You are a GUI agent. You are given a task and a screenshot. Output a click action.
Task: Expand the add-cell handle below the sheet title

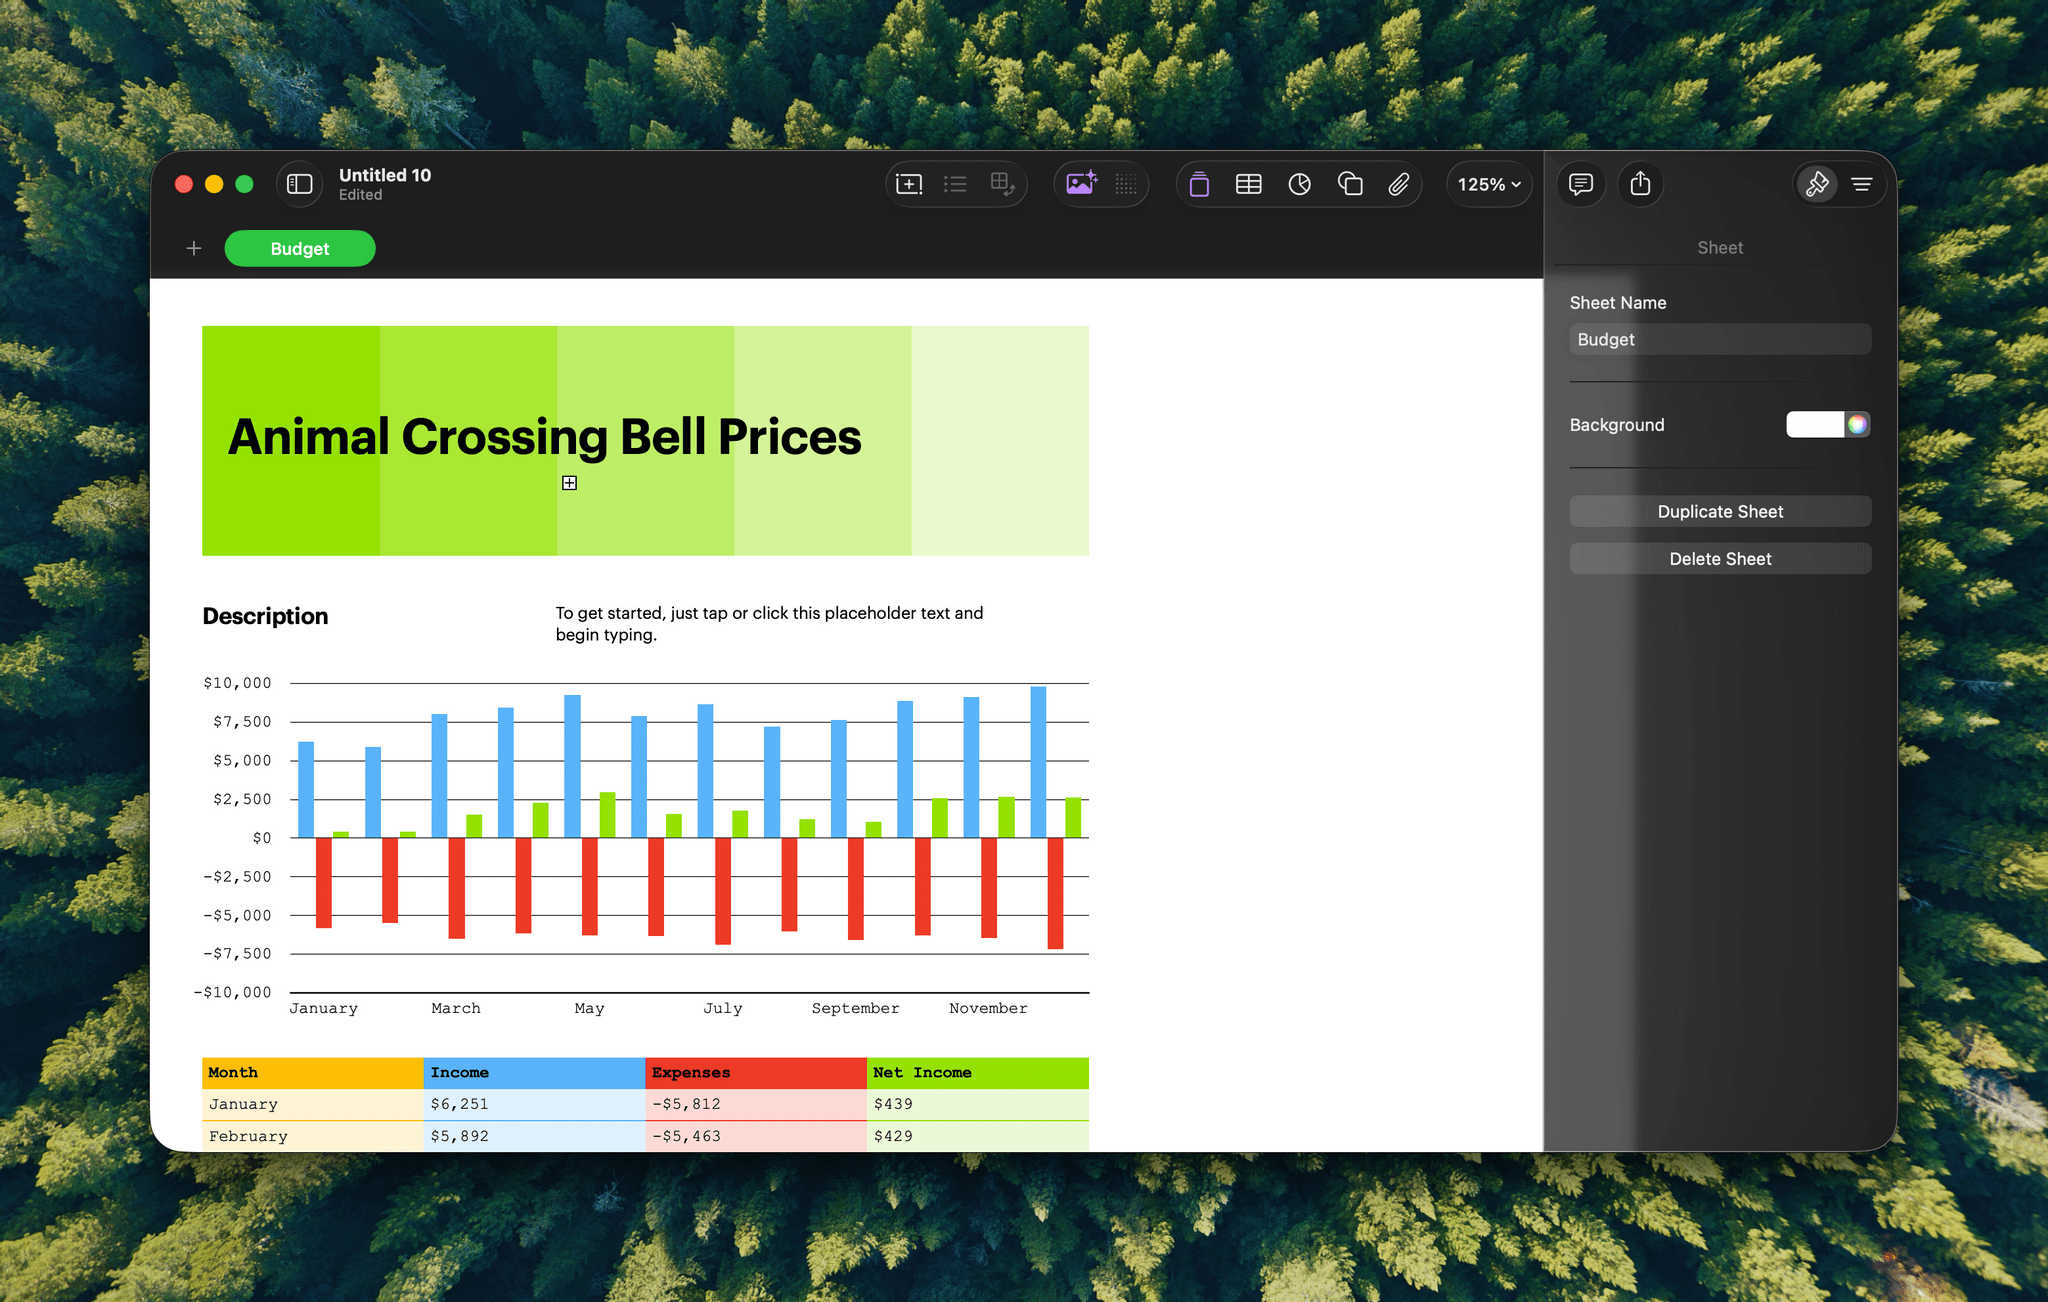[569, 482]
